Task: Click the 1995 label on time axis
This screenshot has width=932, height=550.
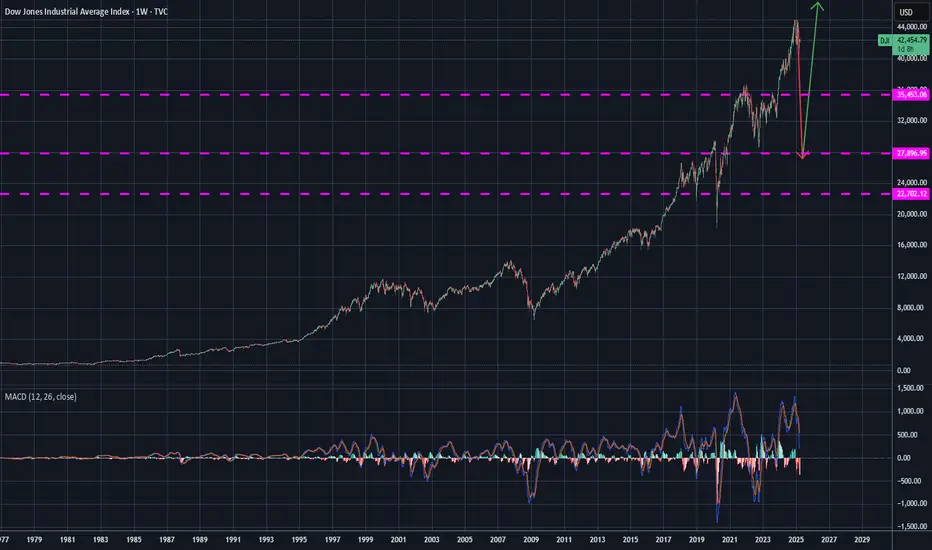Action: click(299, 540)
